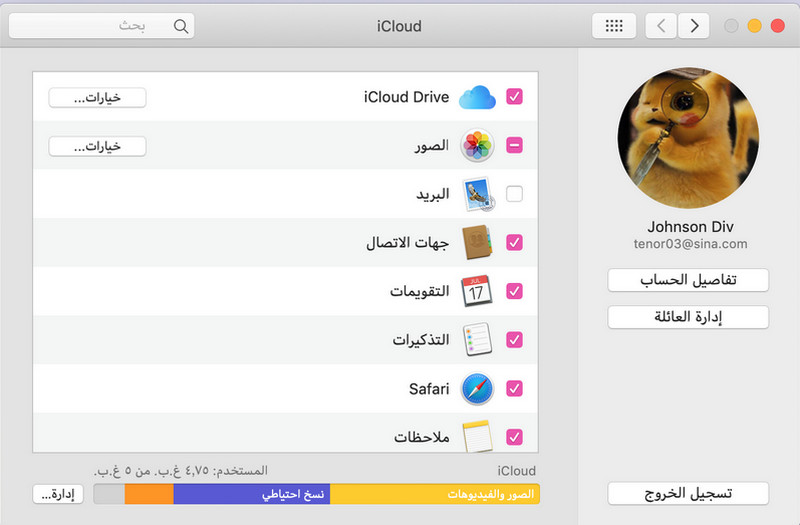The height and width of the screenshot is (525, 800).
Task: Click the بحث search field
Action: click(x=102, y=26)
